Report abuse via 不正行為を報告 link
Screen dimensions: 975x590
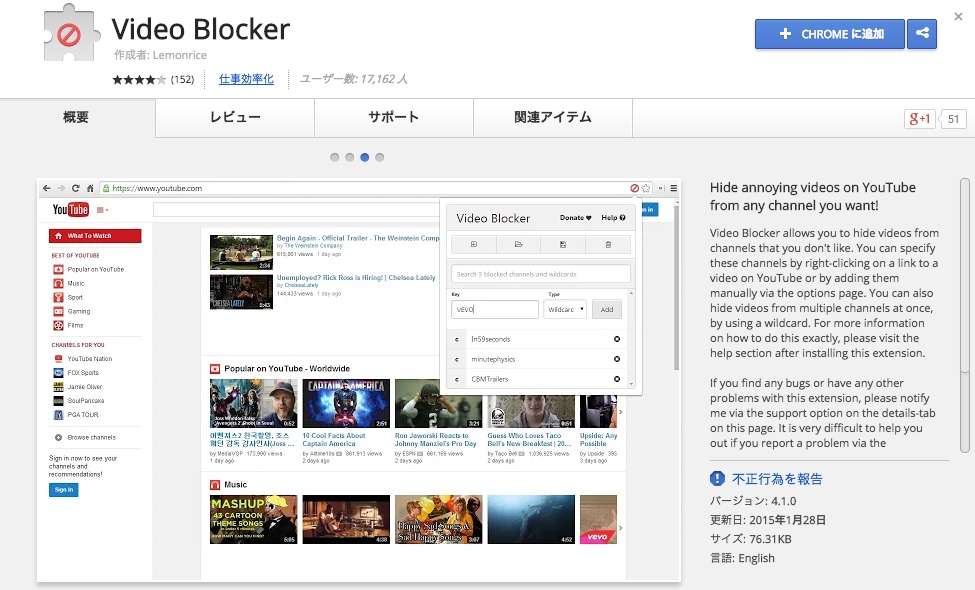[x=777, y=479]
